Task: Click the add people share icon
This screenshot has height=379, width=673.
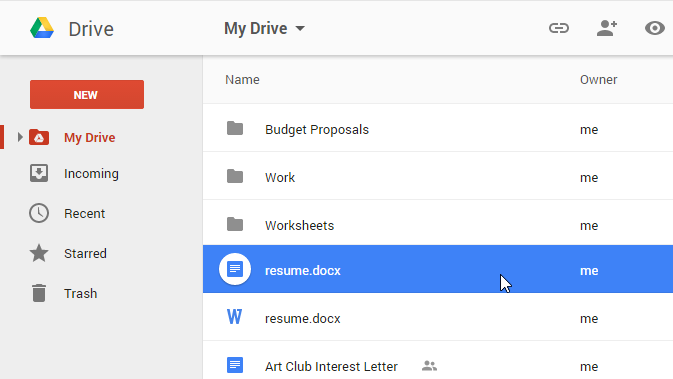Action: 607,28
